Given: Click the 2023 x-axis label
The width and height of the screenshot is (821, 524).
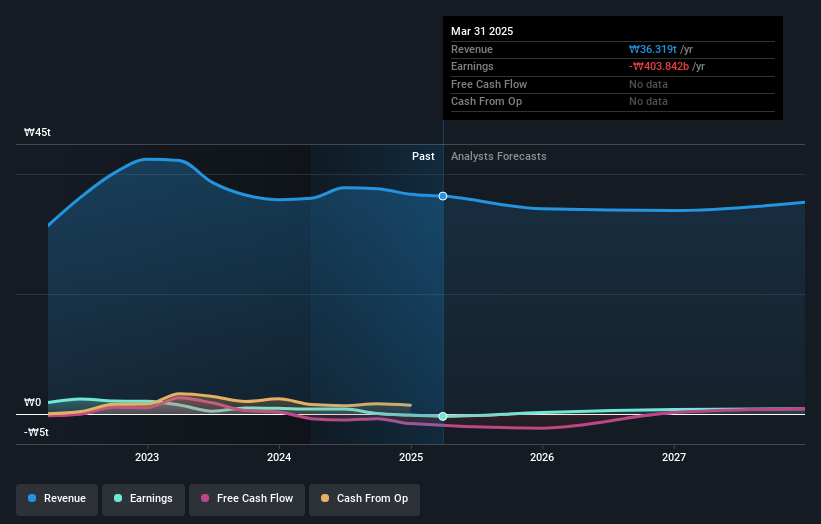Looking at the screenshot, I should tap(147, 458).
